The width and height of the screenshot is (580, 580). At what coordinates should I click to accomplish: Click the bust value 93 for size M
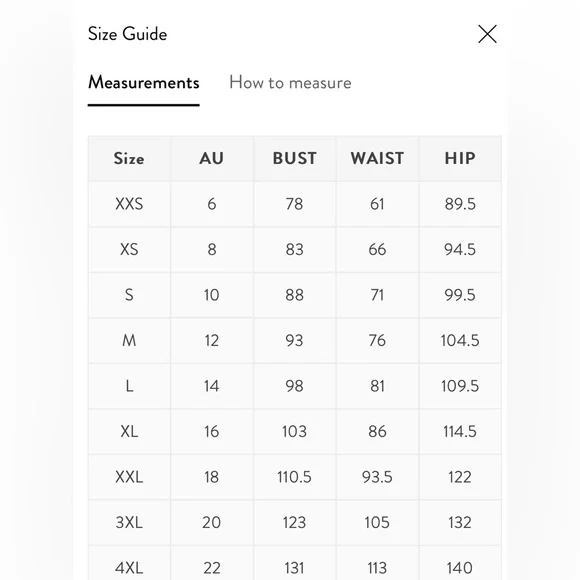(x=294, y=341)
